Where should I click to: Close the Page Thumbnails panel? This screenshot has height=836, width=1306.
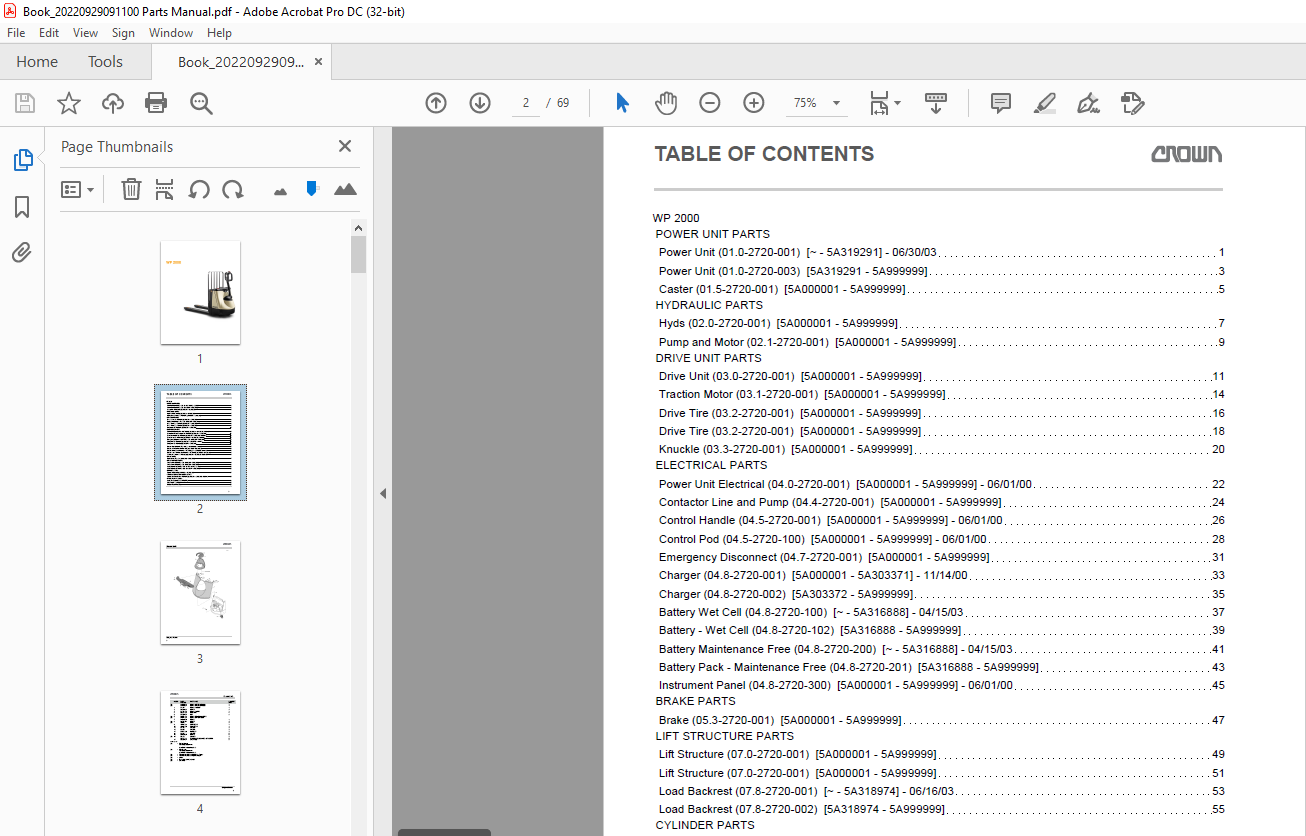345,146
